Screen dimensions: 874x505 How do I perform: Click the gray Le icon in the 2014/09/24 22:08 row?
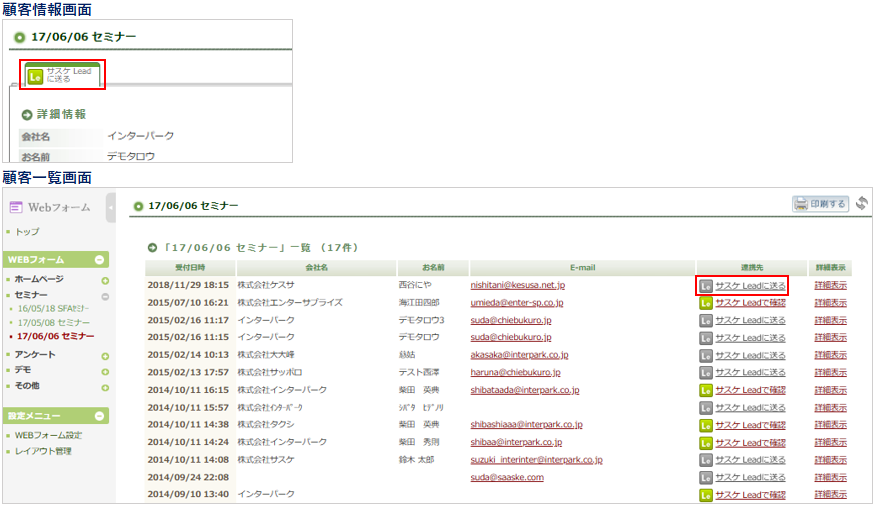click(x=706, y=478)
